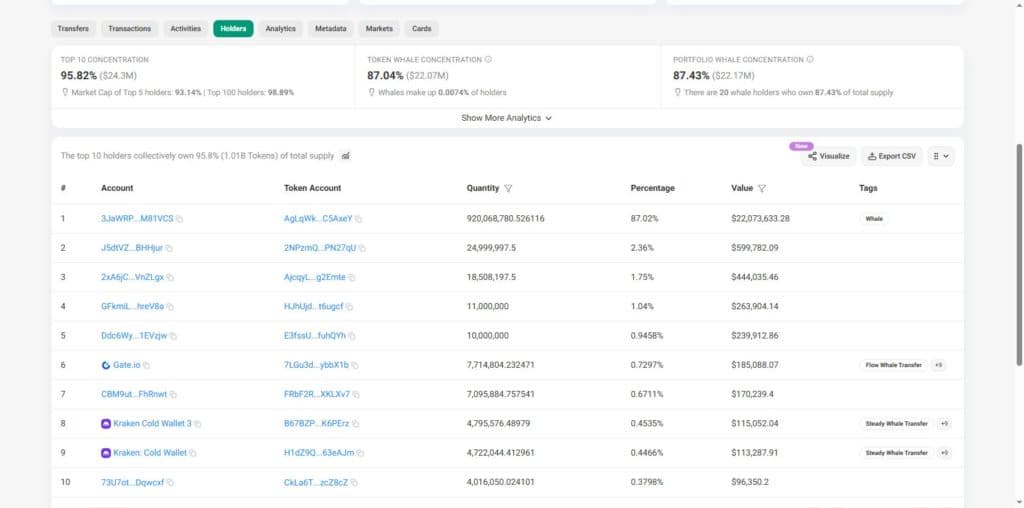Click Steady Whale Transfer tag on row 9

[896, 452]
